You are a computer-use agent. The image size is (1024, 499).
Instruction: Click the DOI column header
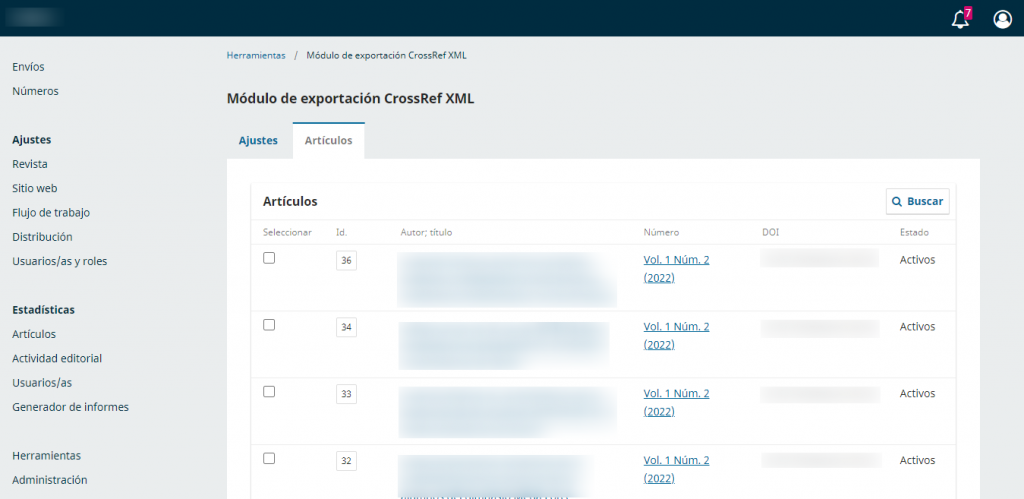click(x=771, y=232)
